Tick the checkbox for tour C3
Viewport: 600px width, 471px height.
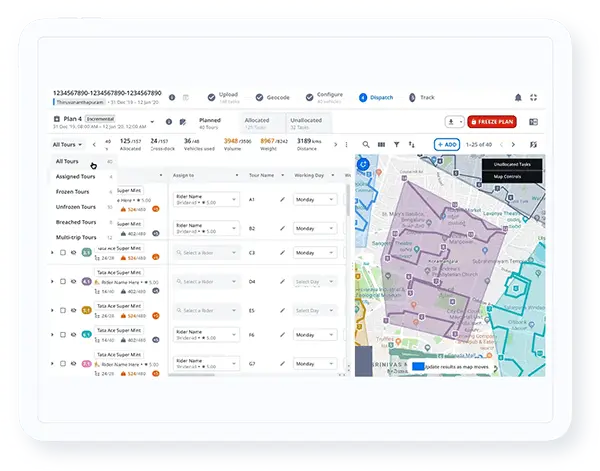tap(63, 253)
